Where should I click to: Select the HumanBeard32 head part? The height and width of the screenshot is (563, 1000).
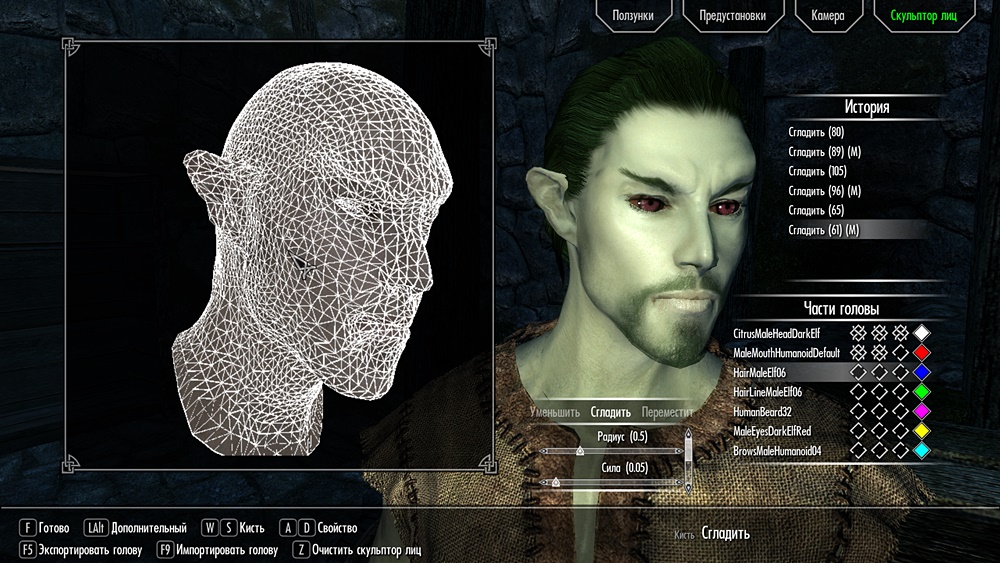[x=762, y=411]
